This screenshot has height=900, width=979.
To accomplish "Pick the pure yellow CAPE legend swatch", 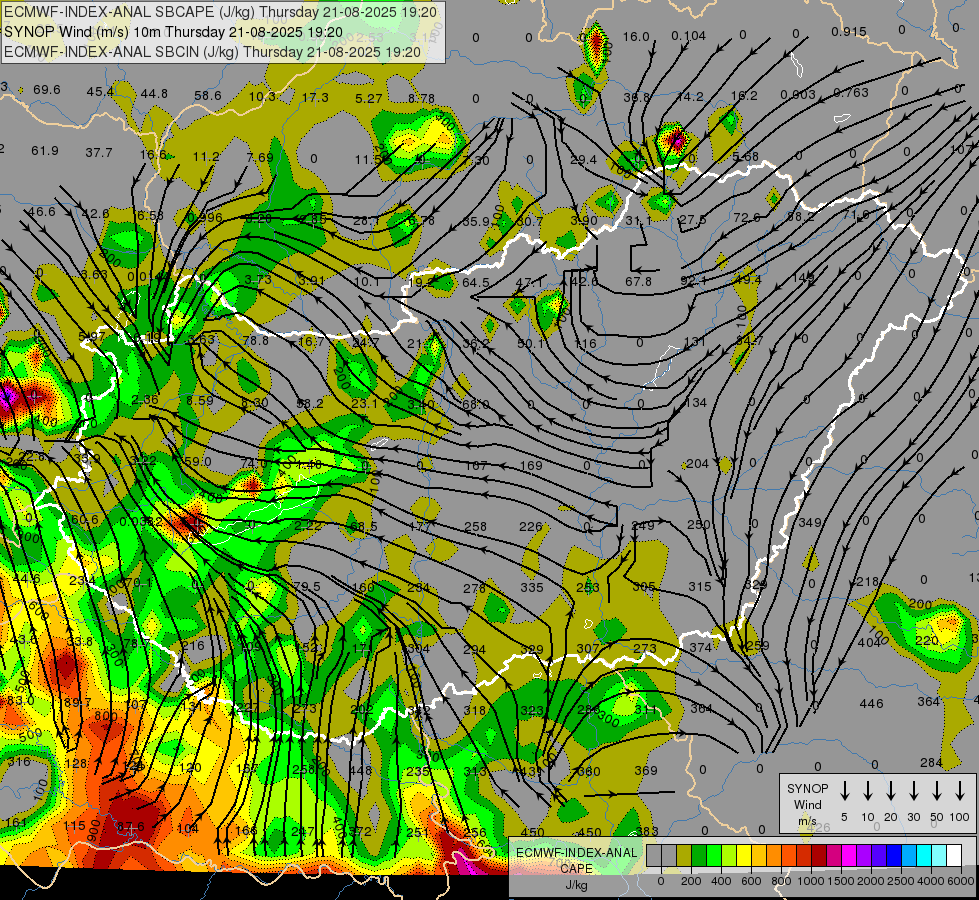I will tap(744, 856).
